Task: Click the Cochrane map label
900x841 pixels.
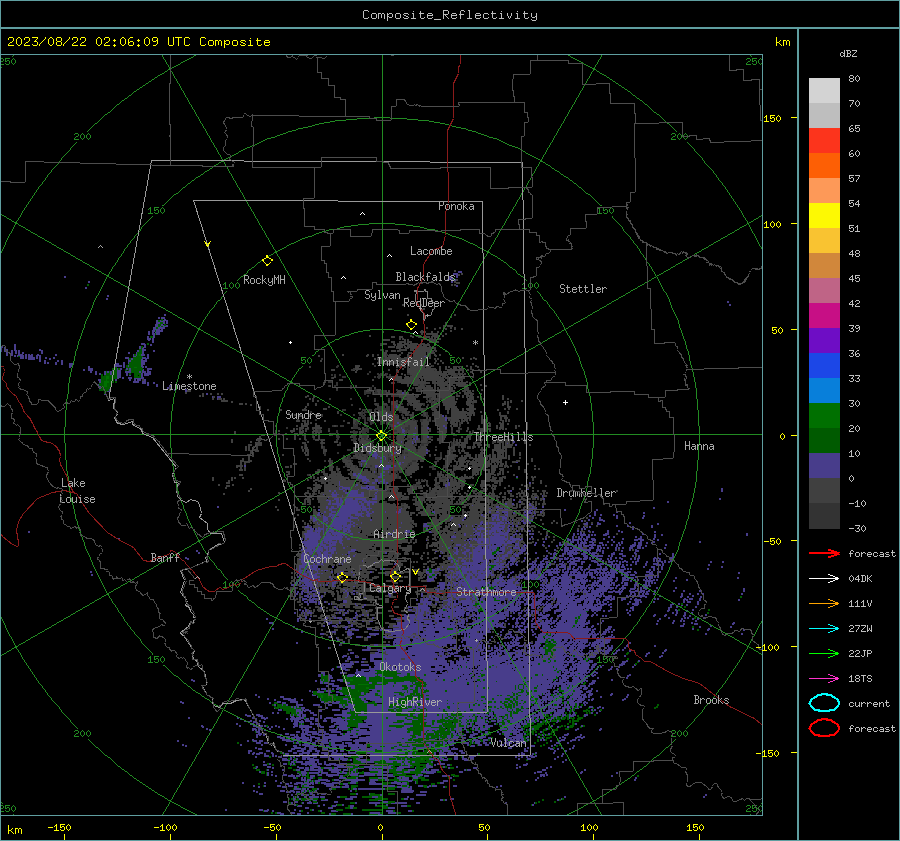Action: (327, 559)
